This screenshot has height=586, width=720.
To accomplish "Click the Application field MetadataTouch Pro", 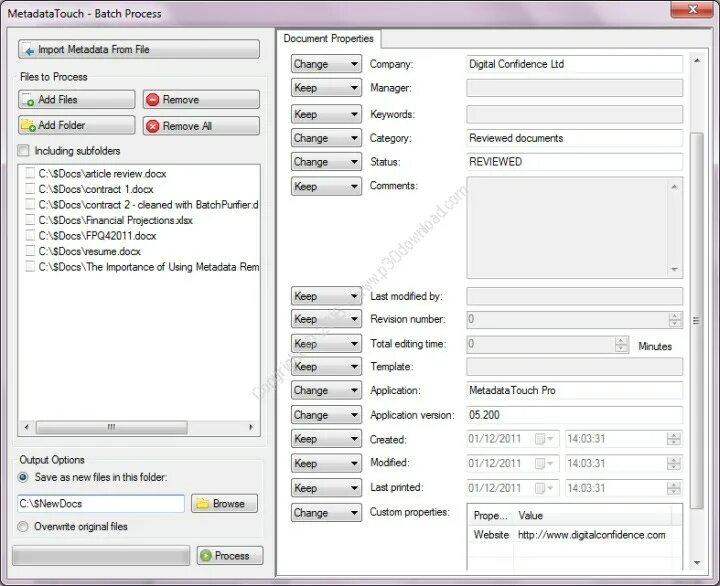I will coord(574,390).
